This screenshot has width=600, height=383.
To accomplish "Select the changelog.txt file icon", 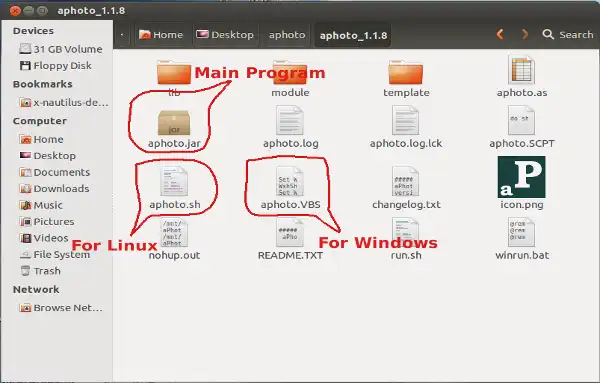I will pos(405,181).
